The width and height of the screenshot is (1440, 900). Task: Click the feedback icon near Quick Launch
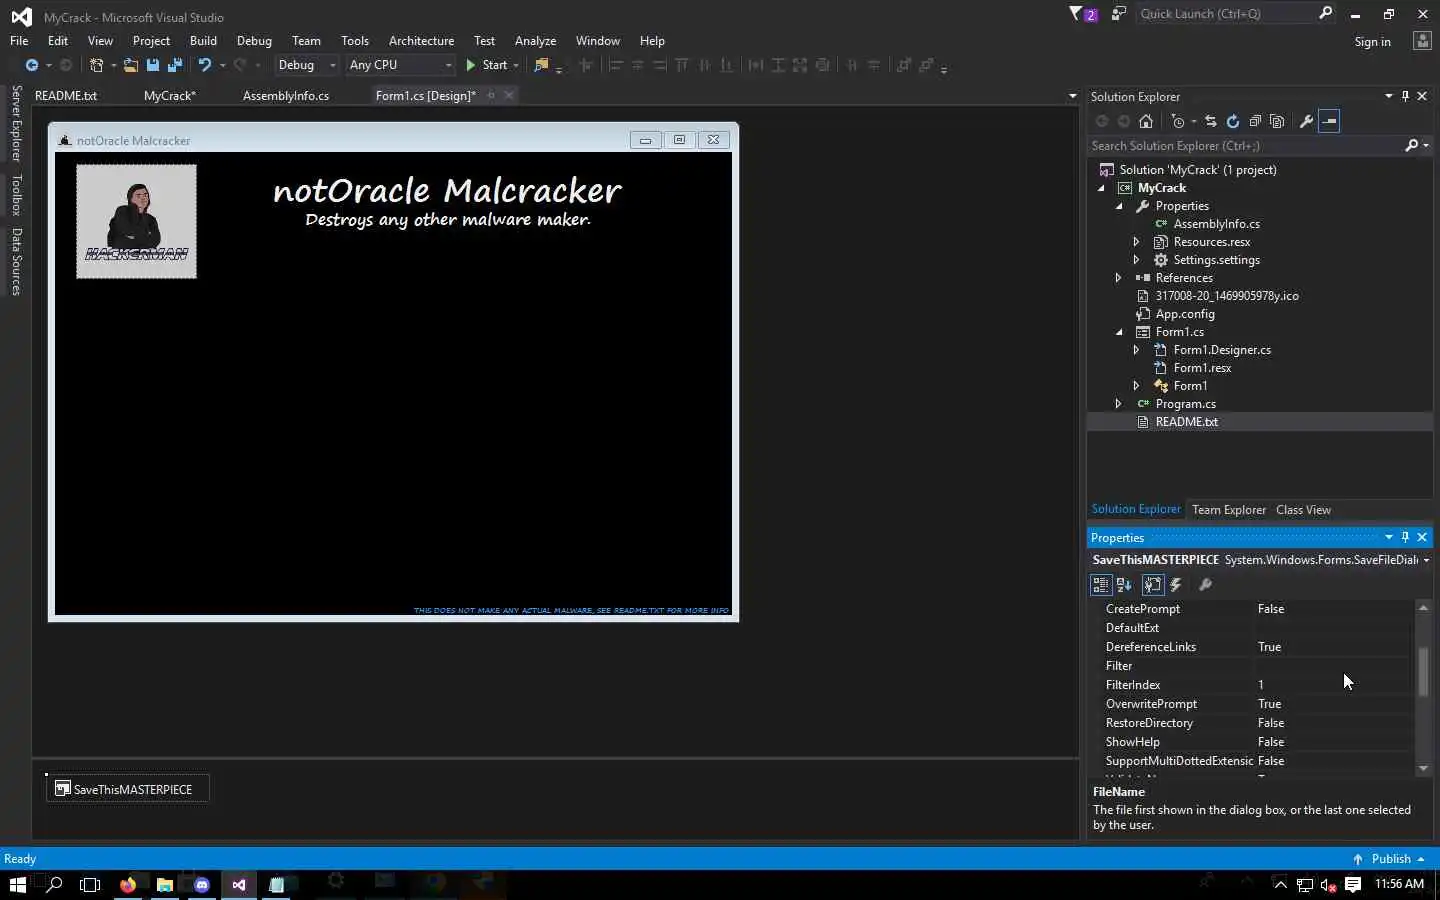(x=1119, y=14)
